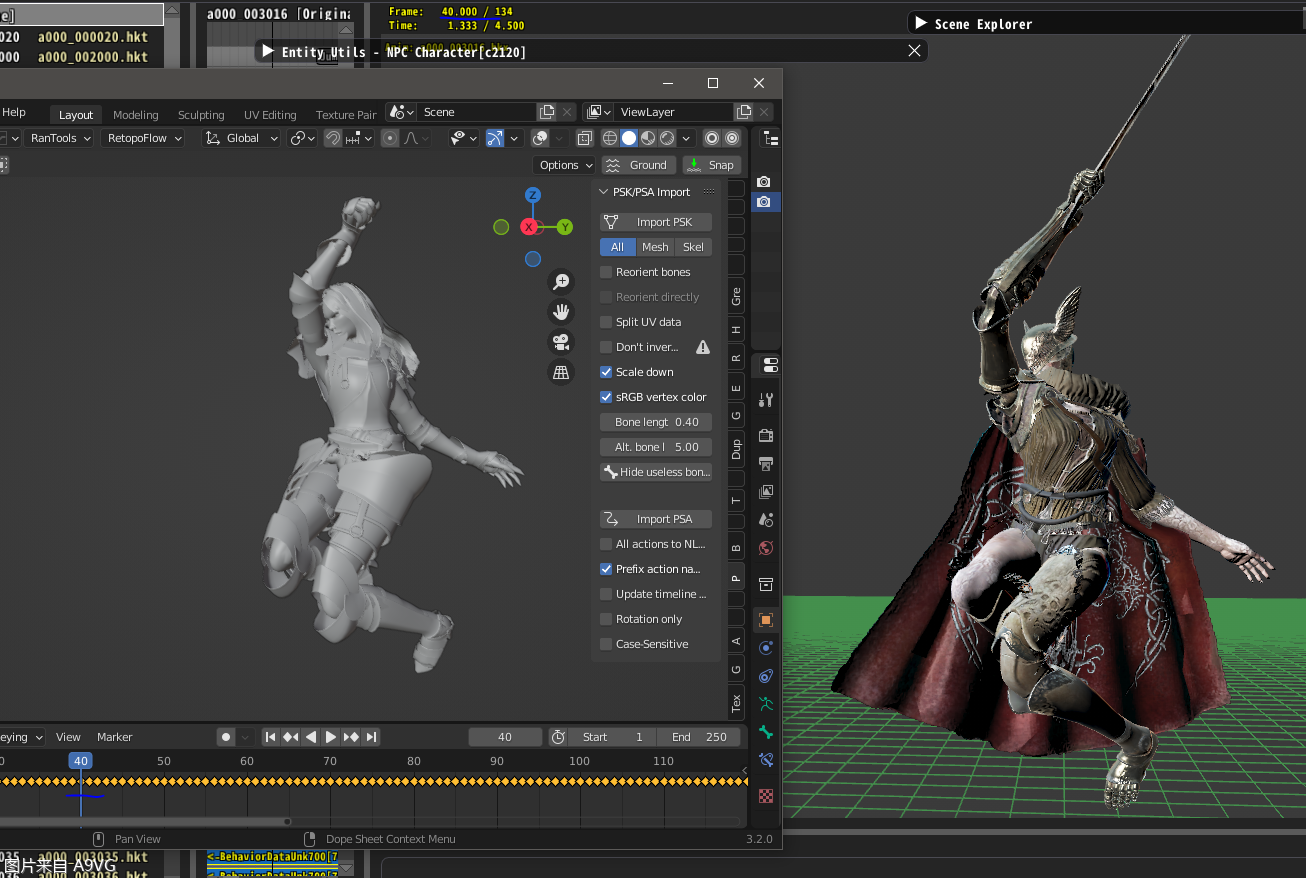The width and height of the screenshot is (1306, 878).
Task: Open the RanTools dropdown menu
Action: tap(60, 138)
